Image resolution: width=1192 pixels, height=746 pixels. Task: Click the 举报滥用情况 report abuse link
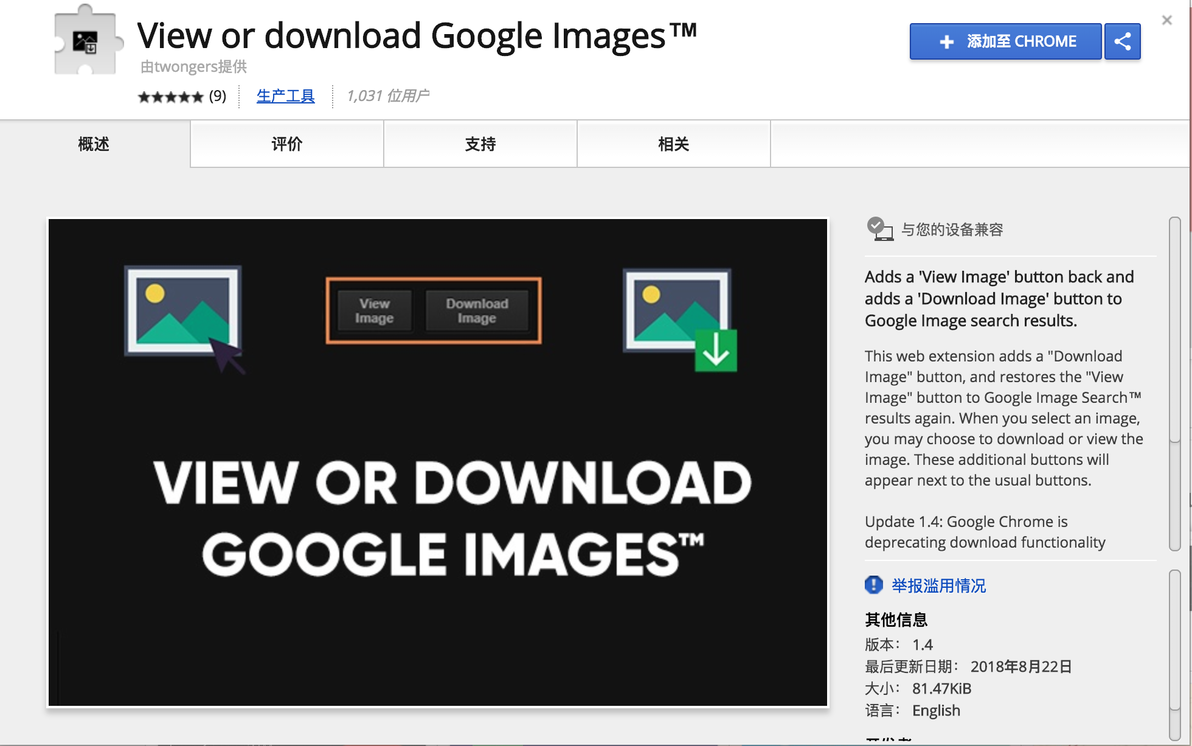(x=938, y=586)
